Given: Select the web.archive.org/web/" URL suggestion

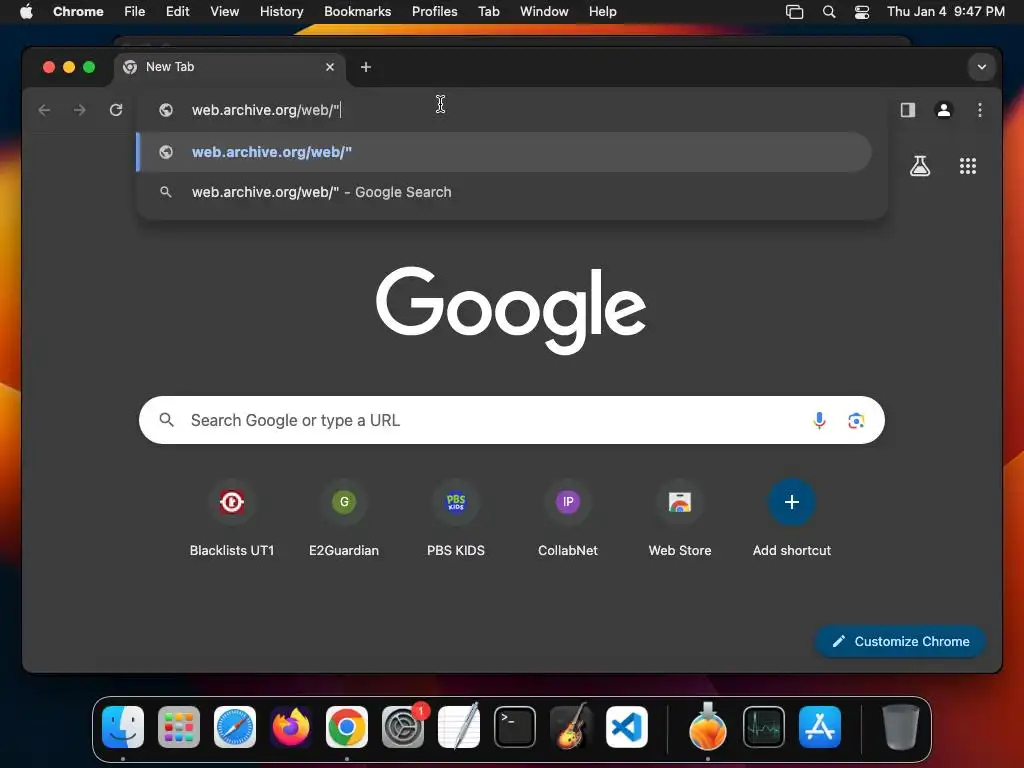Looking at the screenshot, I should [504, 152].
